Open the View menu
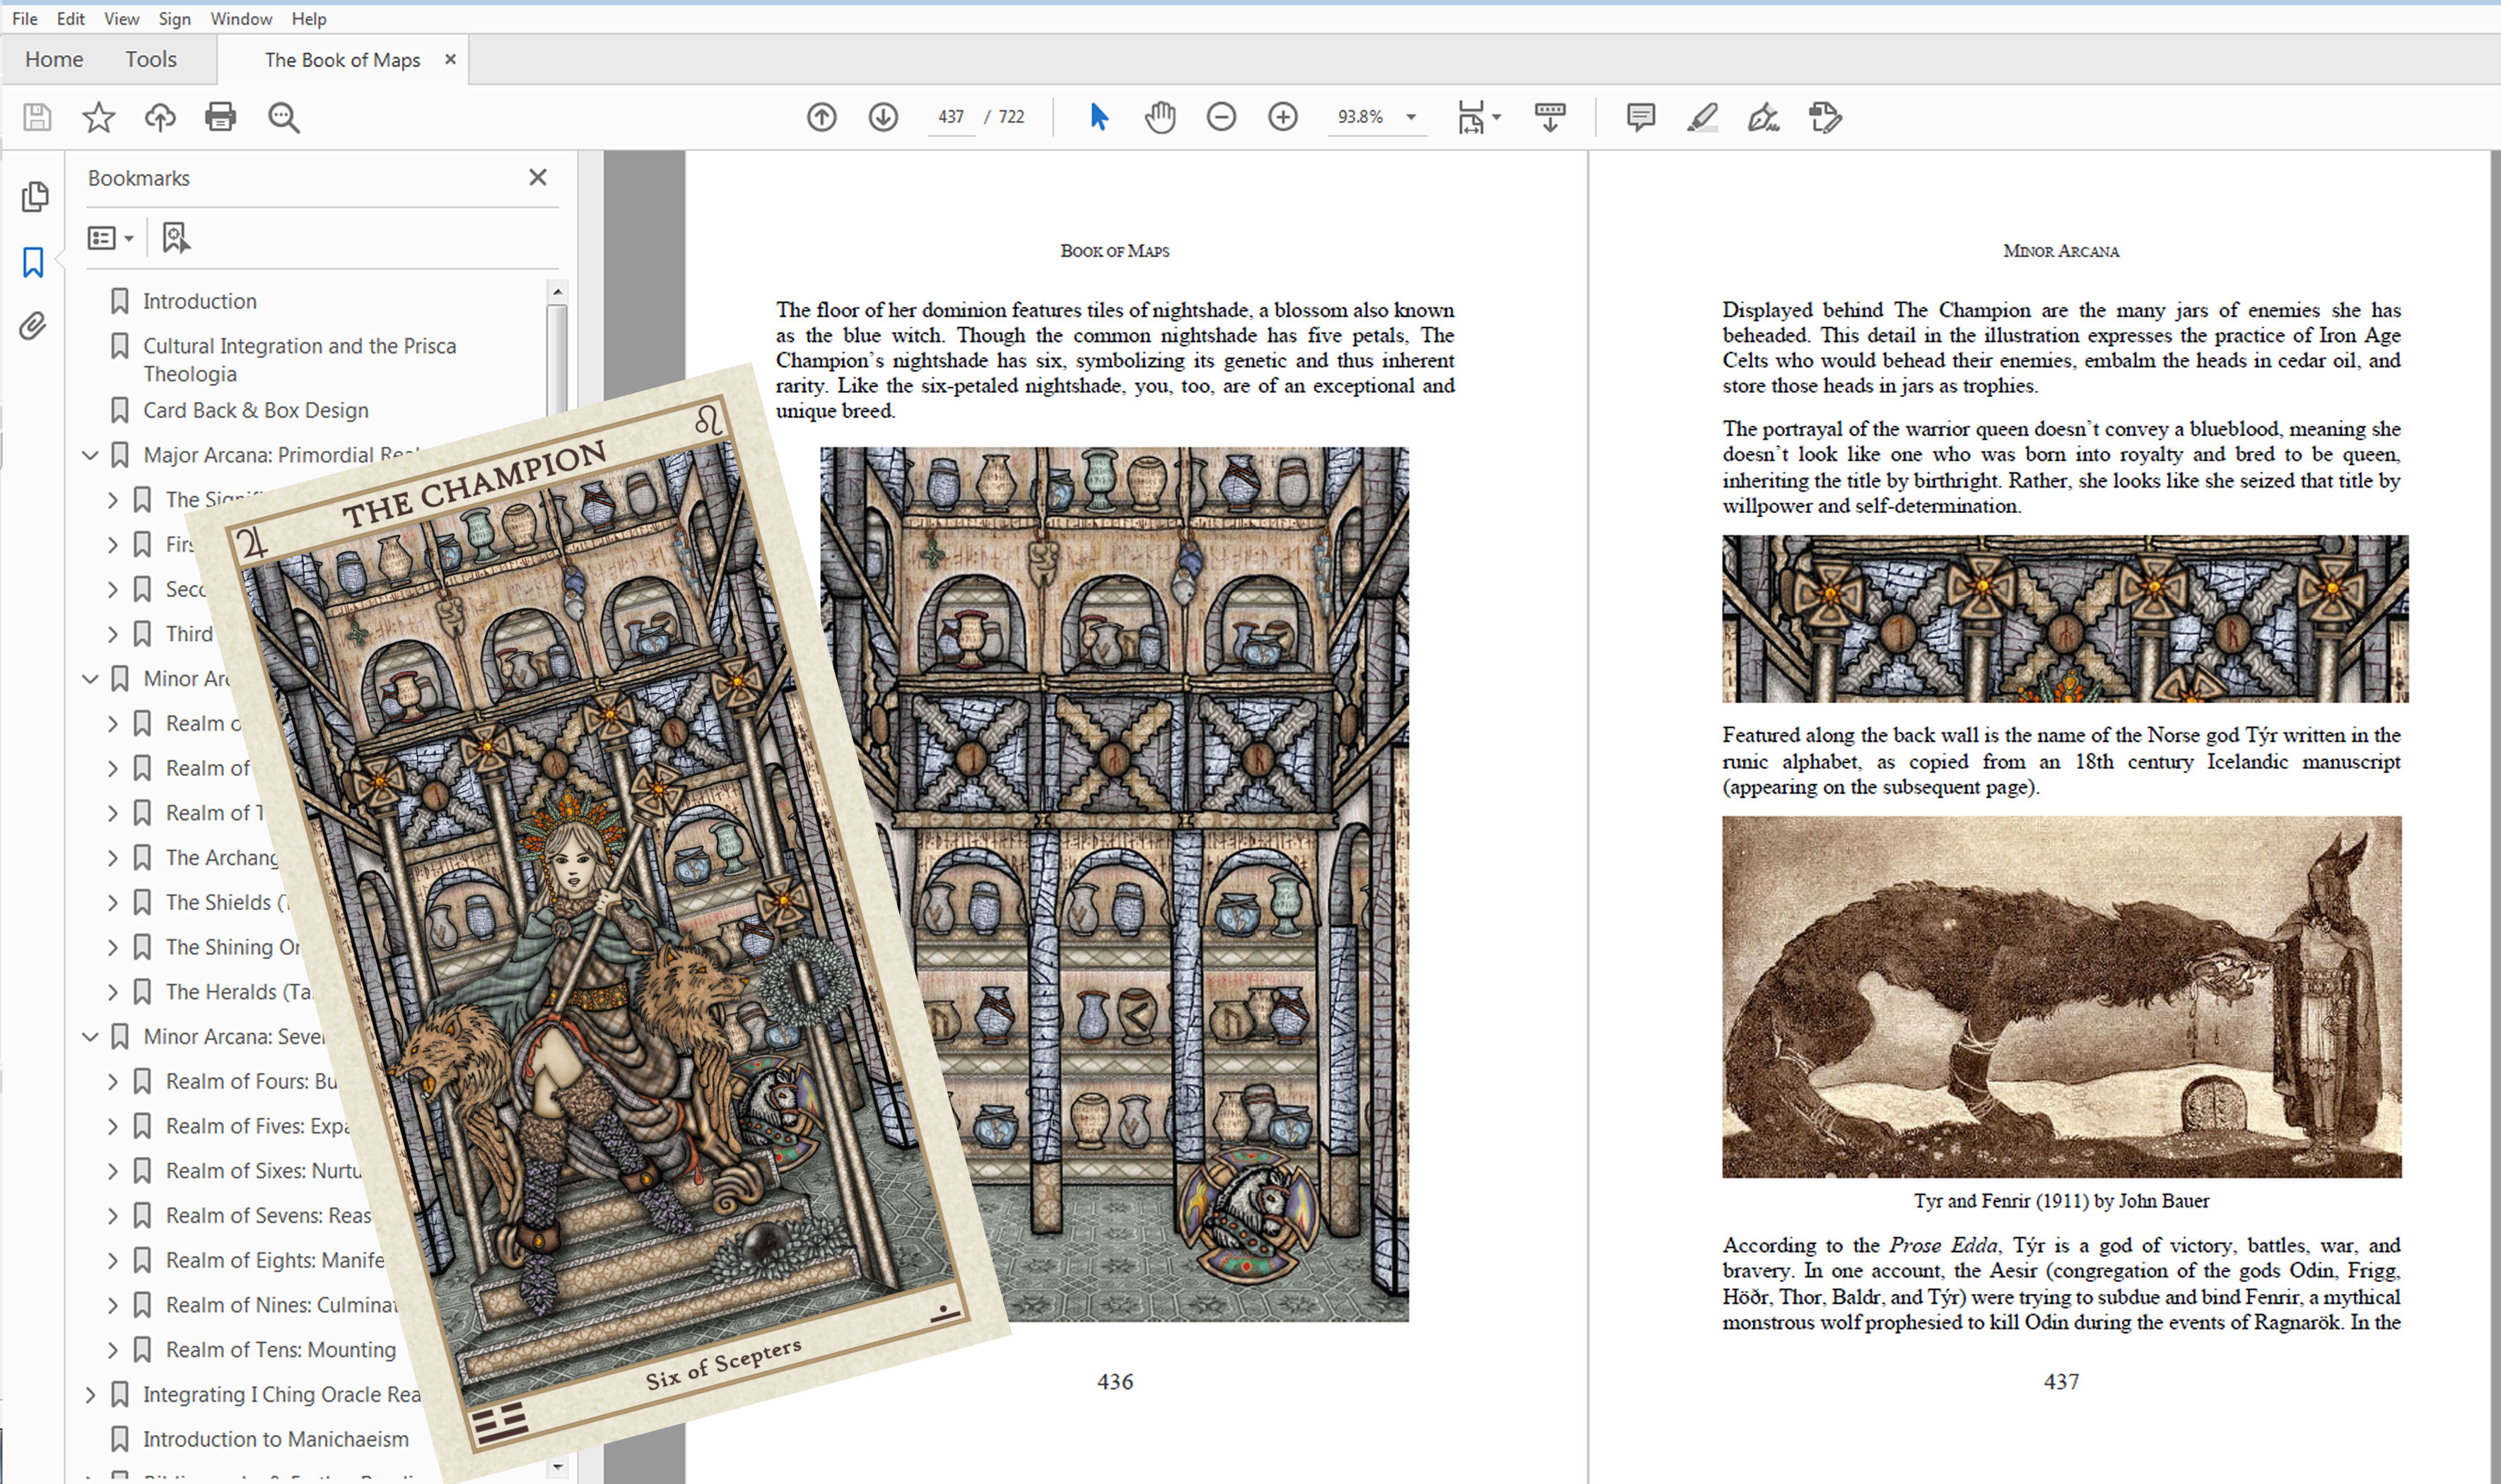 pos(121,18)
